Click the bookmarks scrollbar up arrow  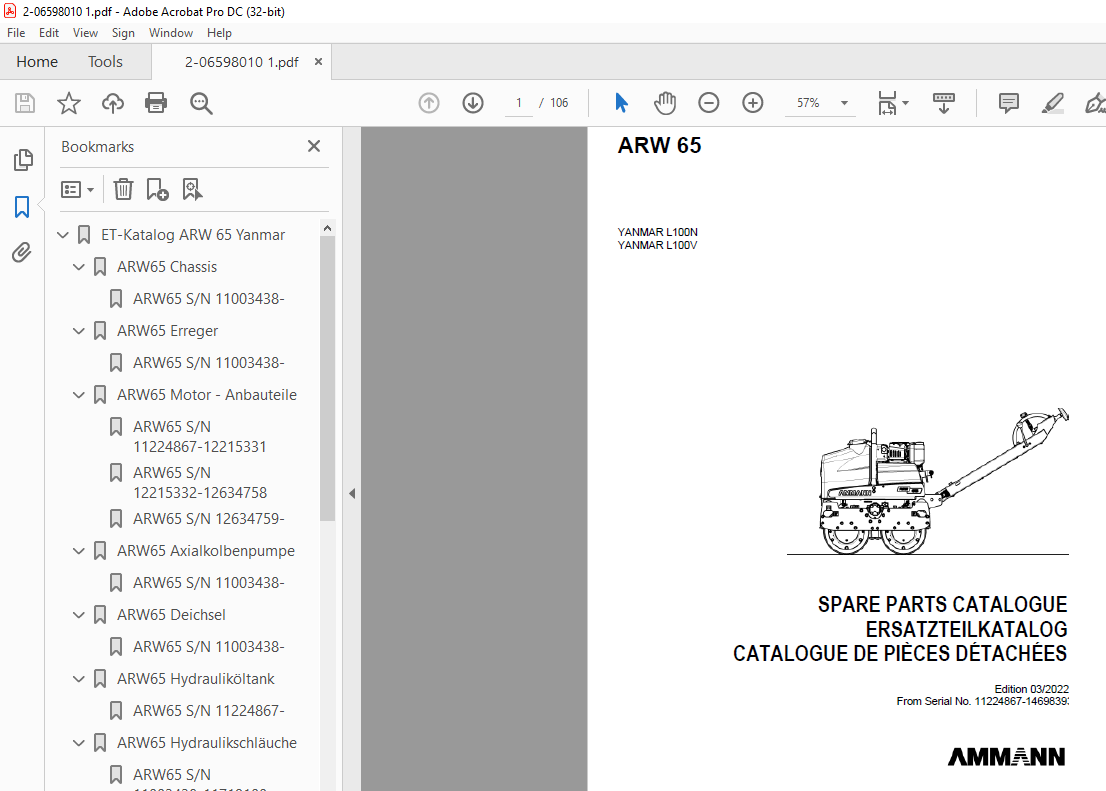pyautogui.click(x=327, y=229)
